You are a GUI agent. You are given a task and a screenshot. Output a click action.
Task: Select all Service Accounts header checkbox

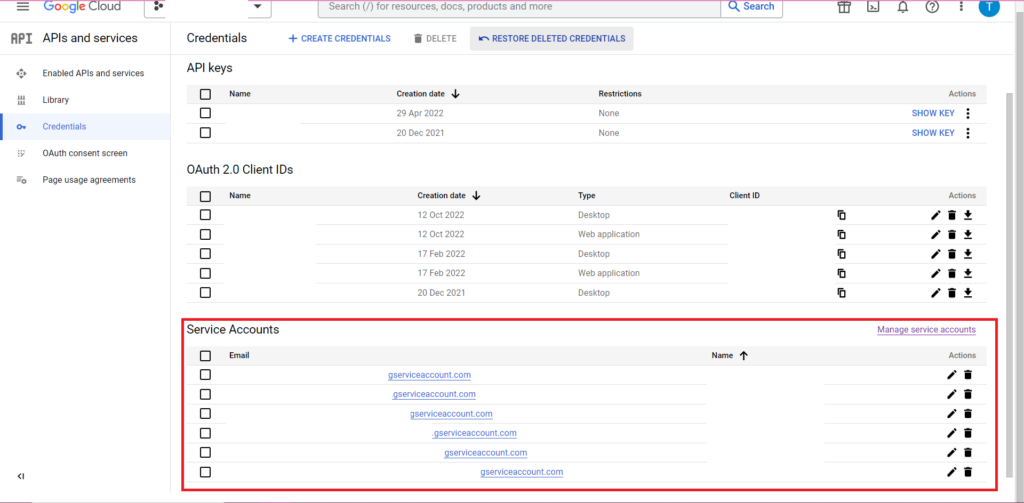point(205,356)
